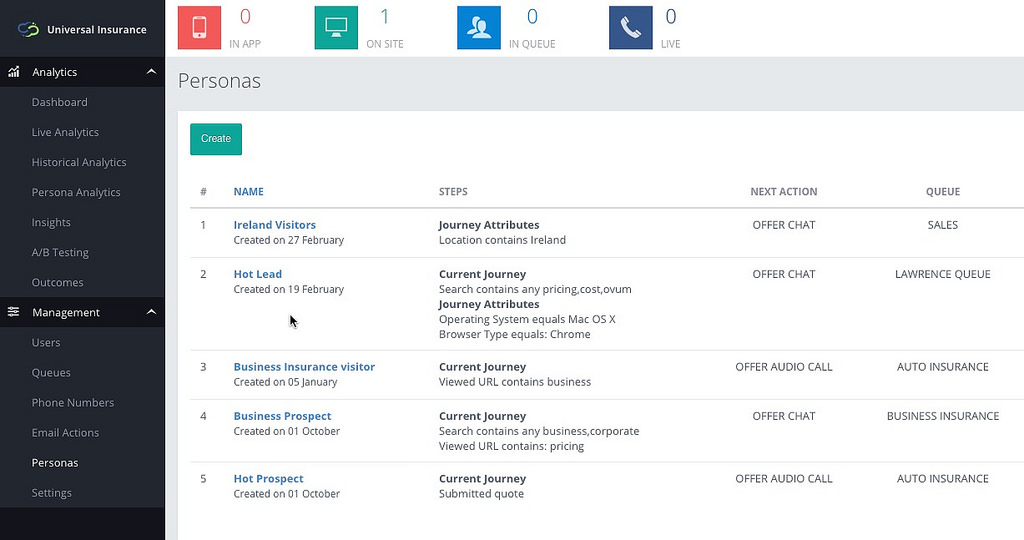
Task: Collapse the Management section chevron
Action: (x=151, y=312)
